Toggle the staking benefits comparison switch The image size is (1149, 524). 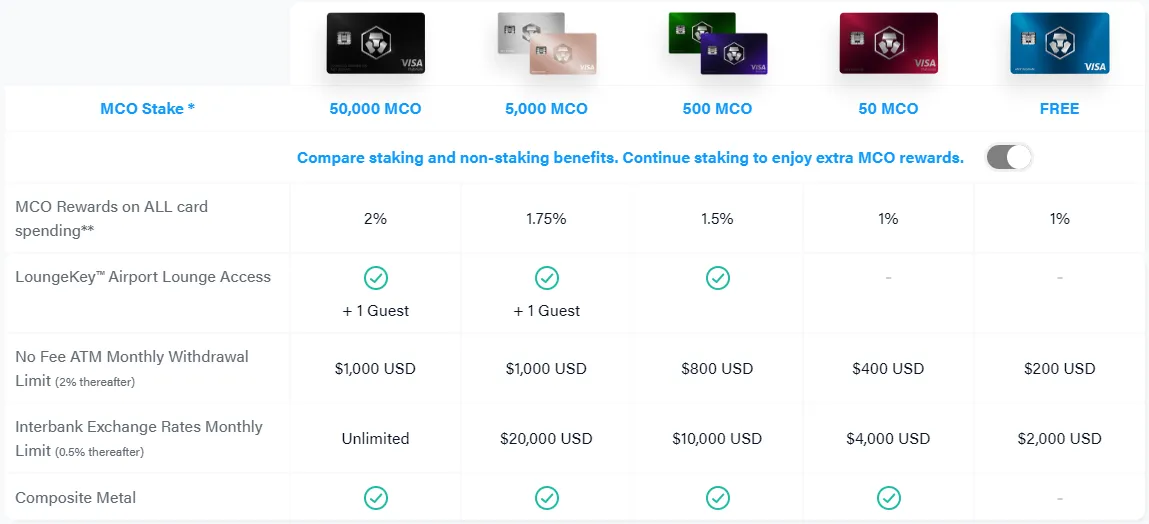point(1008,158)
